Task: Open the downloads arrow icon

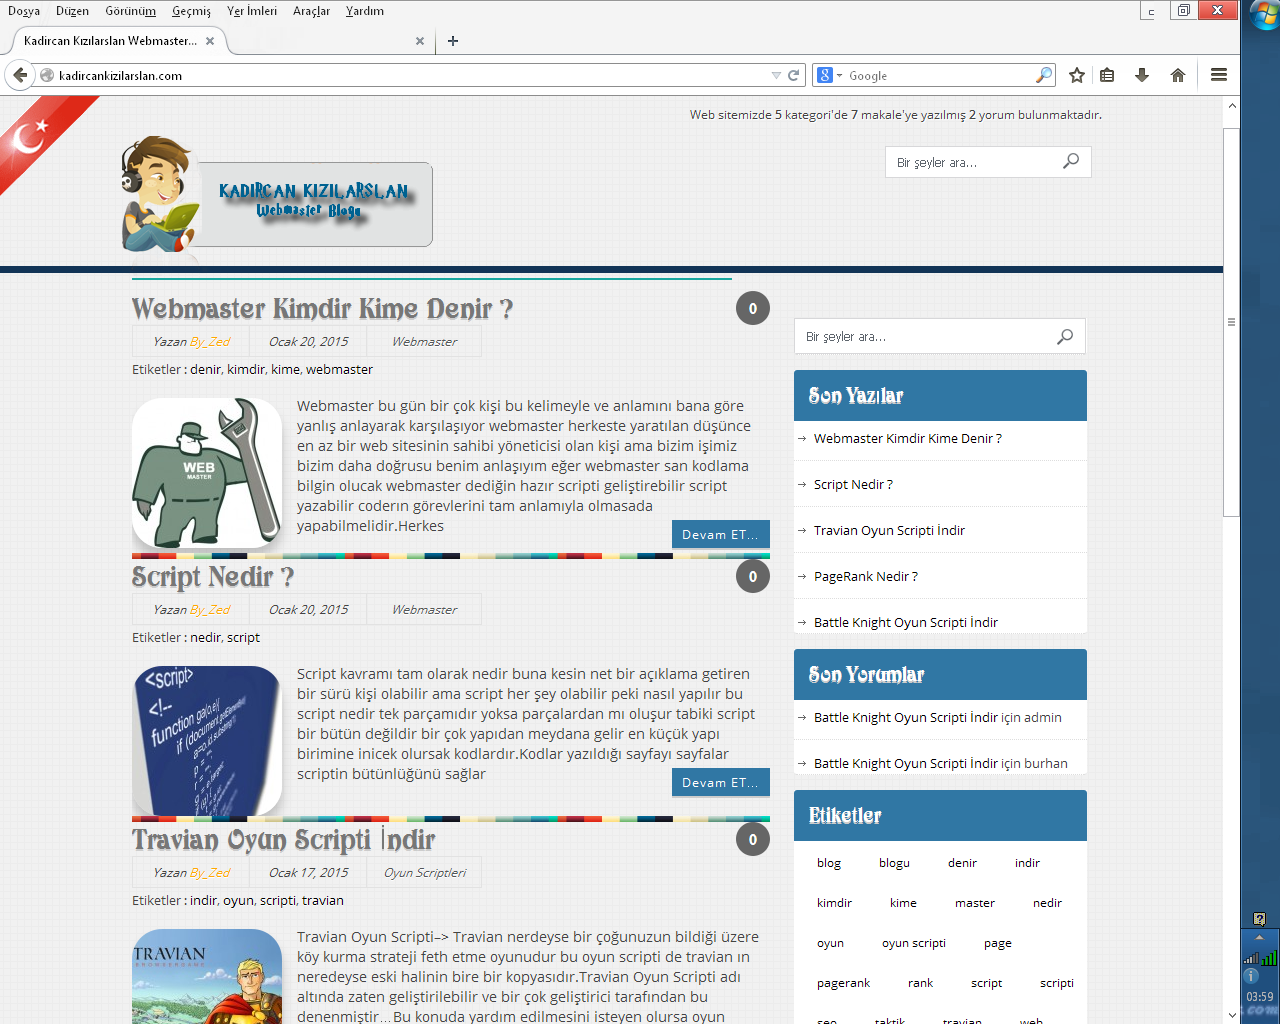Action: coord(1142,75)
